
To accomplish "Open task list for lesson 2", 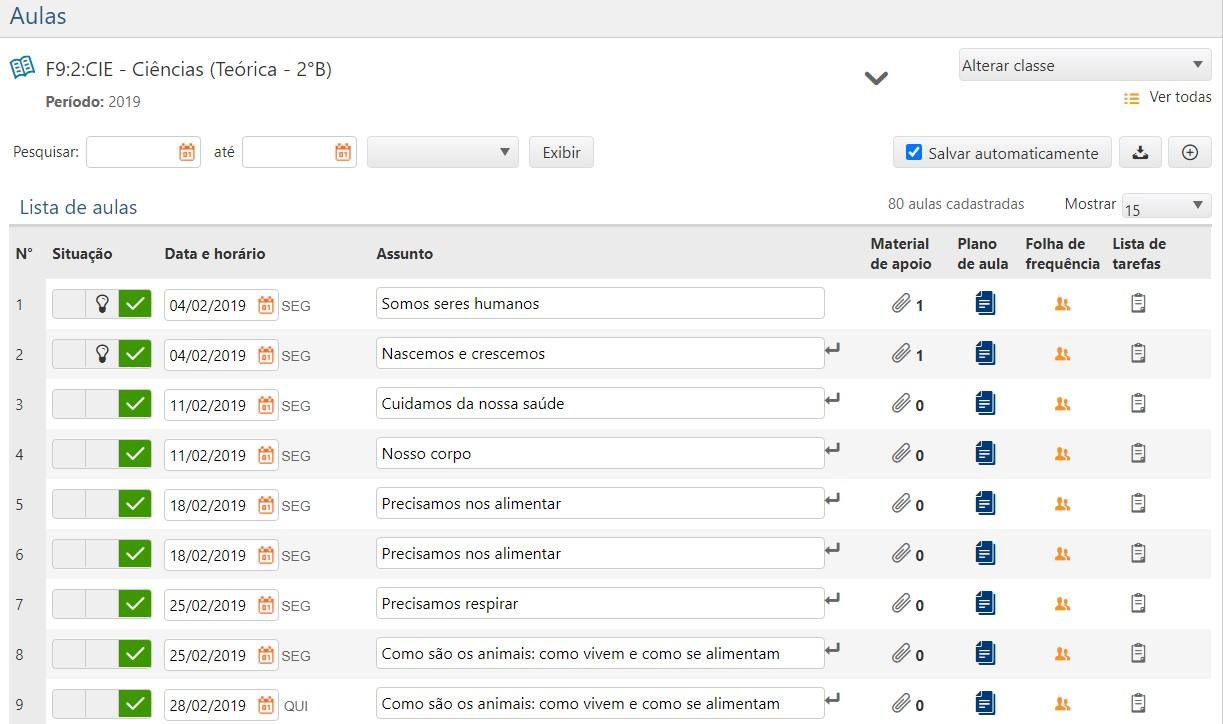I will click(x=1138, y=353).
